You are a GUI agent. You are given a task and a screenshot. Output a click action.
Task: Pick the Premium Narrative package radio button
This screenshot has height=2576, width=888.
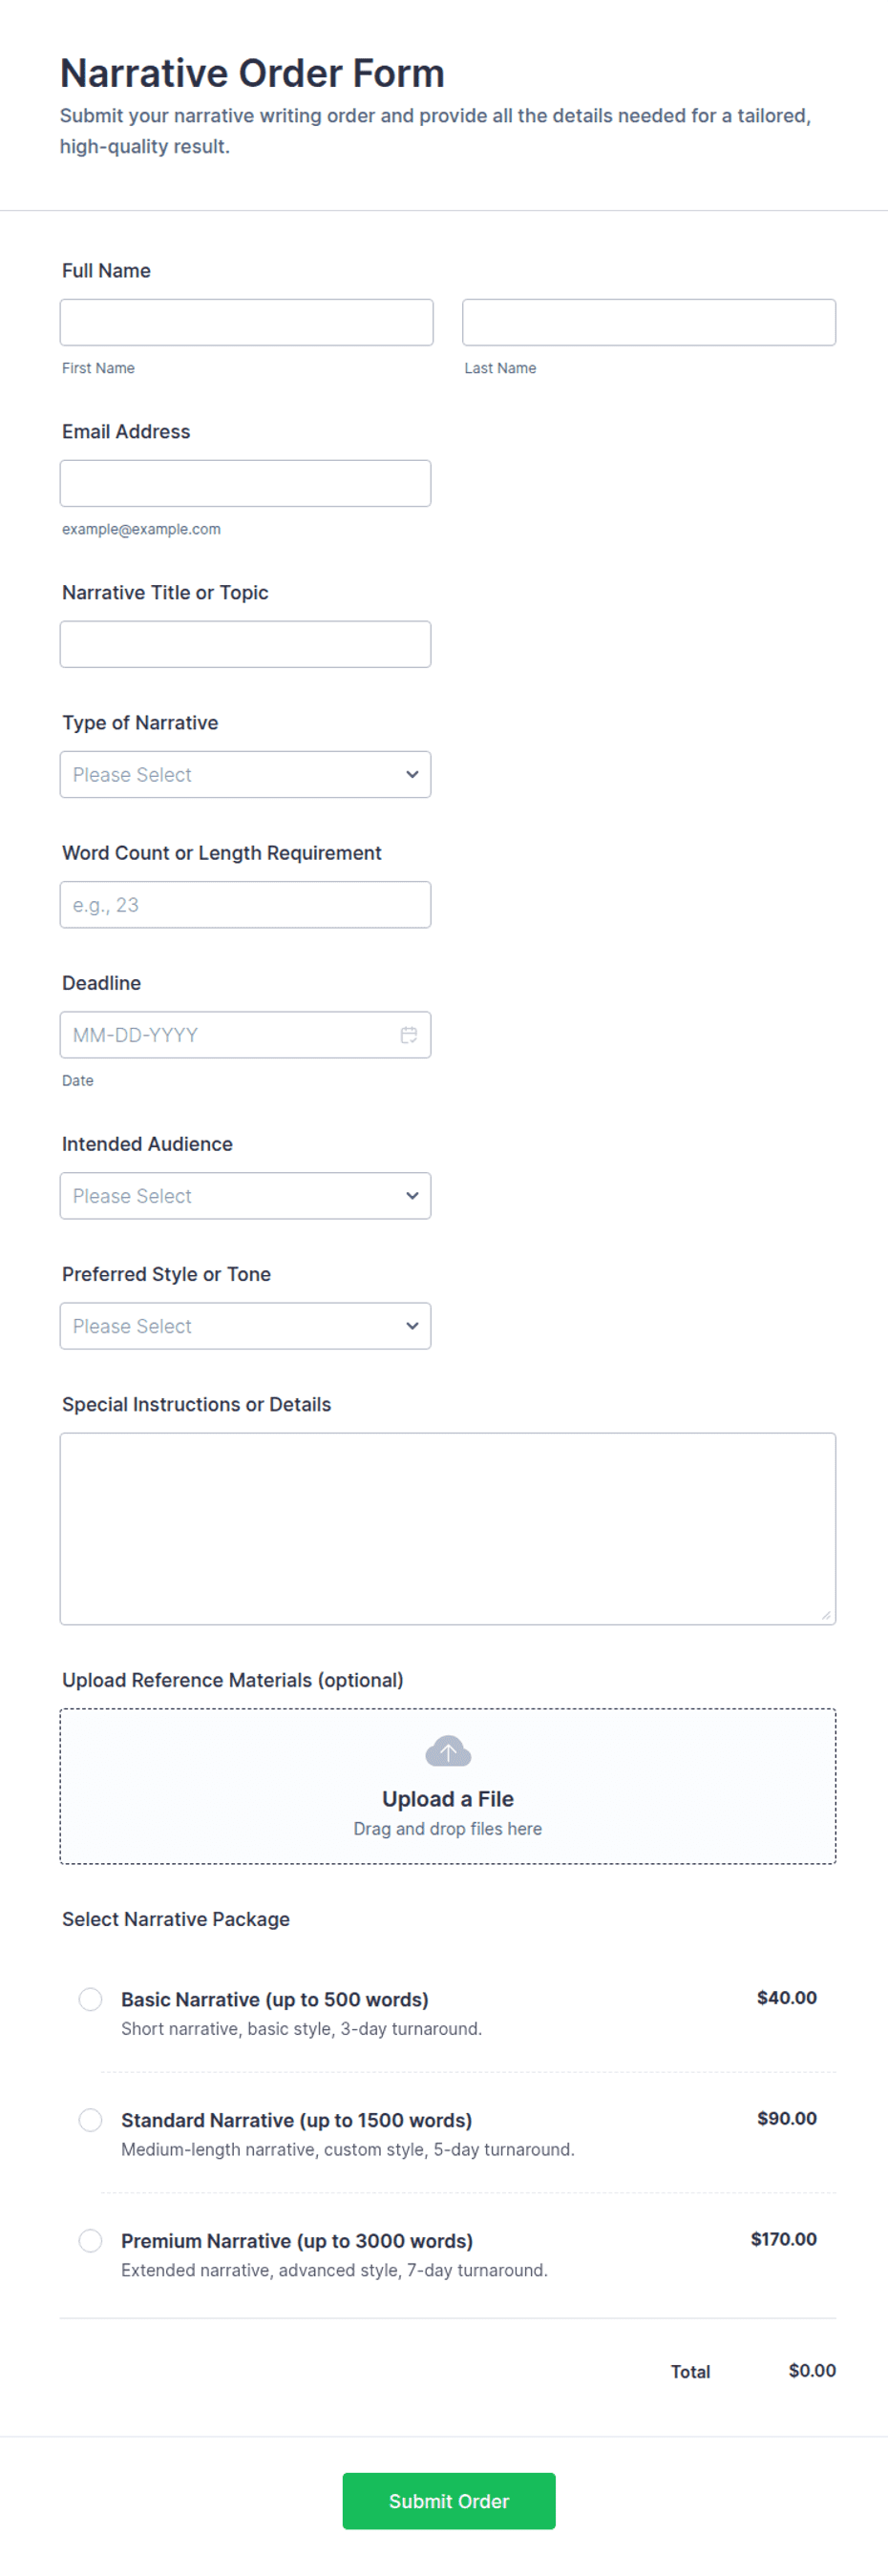[x=90, y=2241]
